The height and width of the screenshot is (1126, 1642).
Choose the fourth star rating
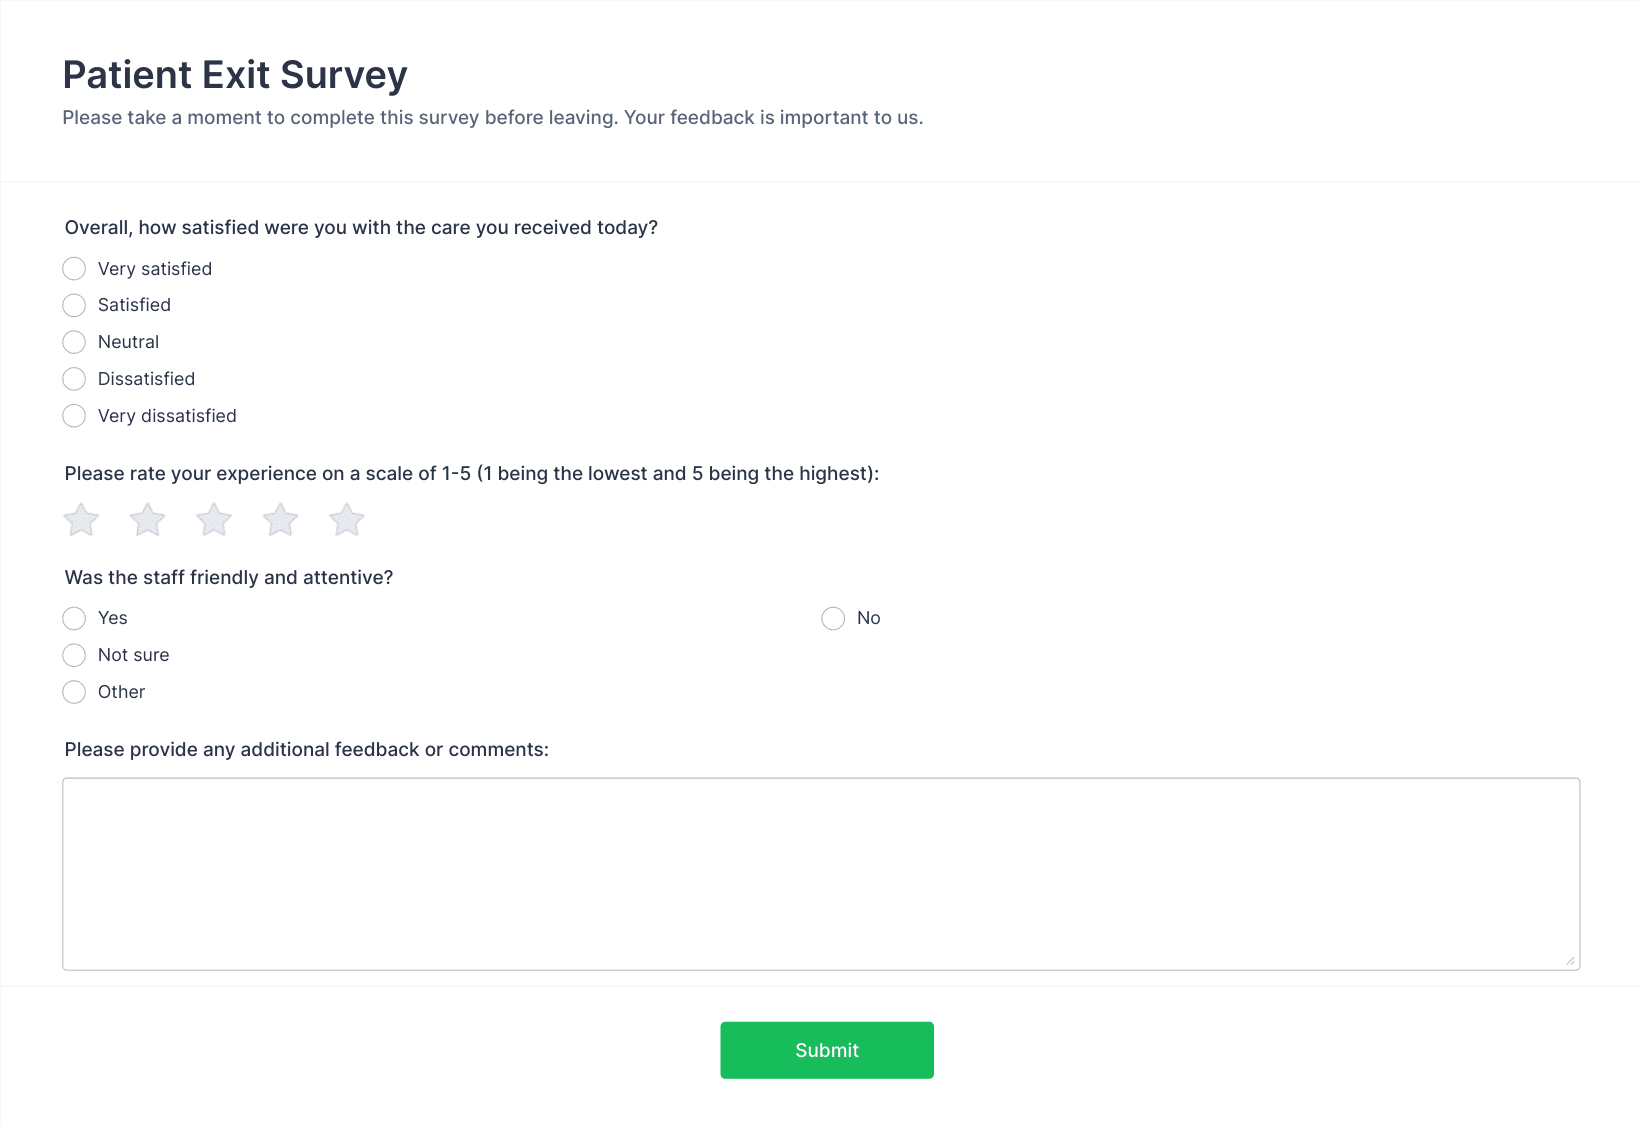coord(281,519)
